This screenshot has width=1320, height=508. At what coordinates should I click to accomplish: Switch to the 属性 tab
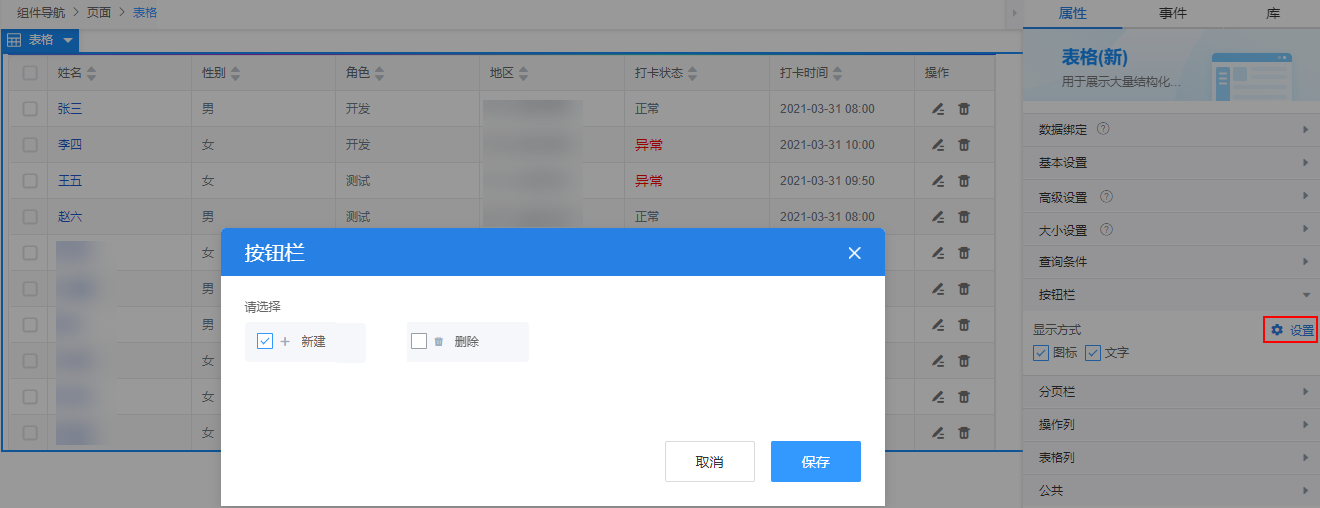[1072, 13]
